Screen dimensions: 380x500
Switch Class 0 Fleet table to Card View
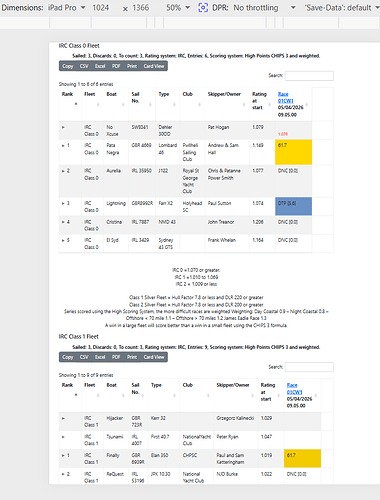[154, 66]
